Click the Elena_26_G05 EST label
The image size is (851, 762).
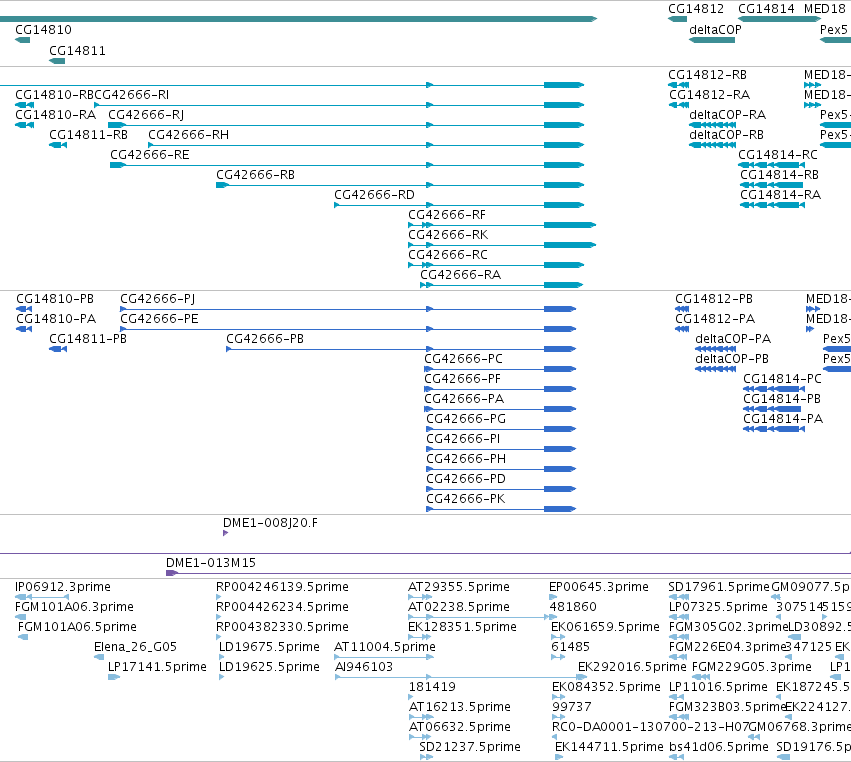tap(136, 647)
